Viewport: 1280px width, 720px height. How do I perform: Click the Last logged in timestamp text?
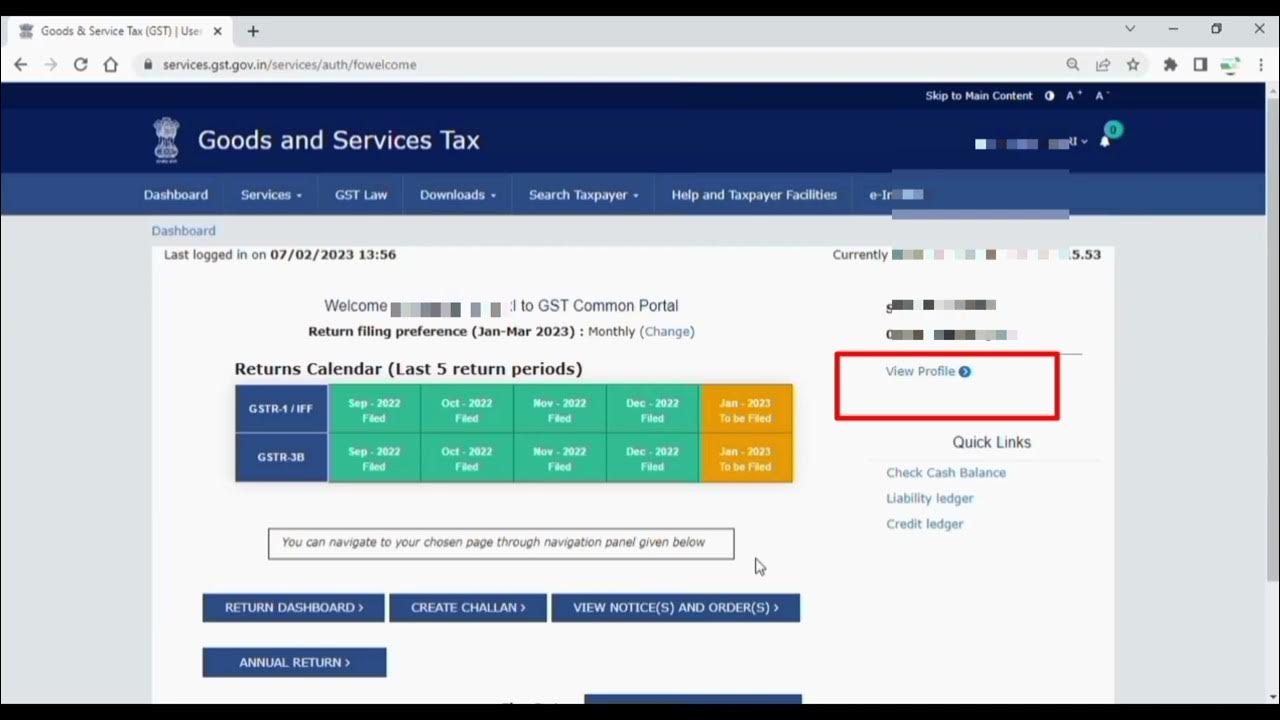point(280,255)
